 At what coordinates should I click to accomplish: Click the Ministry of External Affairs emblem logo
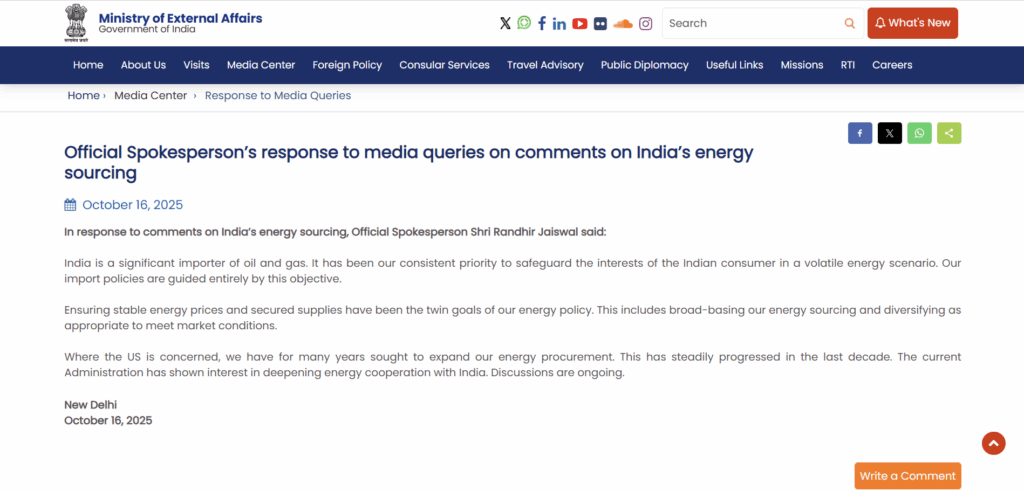(x=76, y=23)
